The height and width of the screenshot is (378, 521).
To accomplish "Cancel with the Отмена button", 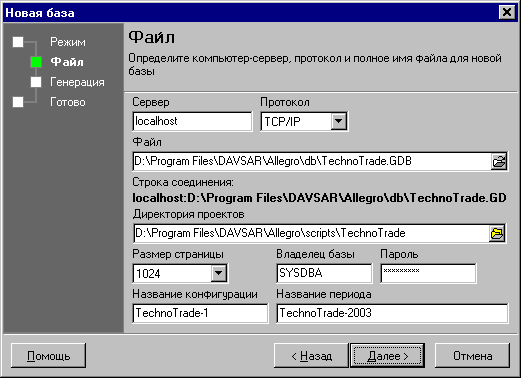I will [472, 356].
